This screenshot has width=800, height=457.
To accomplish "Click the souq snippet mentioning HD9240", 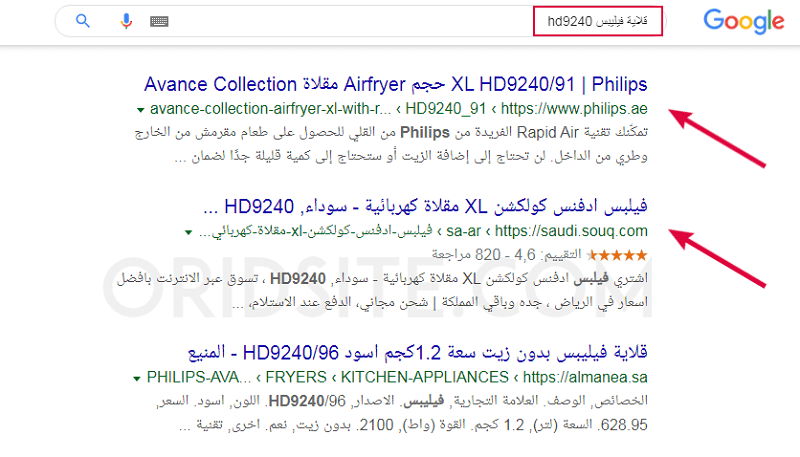I will coord(382,279).
